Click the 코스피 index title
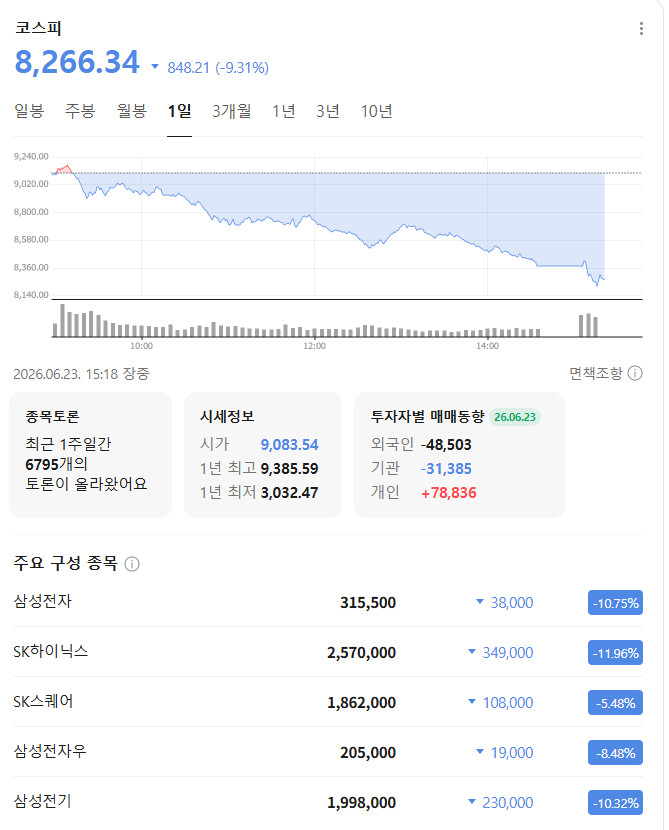This screenshot has height=830, width=669. click(x=38, y=28)
